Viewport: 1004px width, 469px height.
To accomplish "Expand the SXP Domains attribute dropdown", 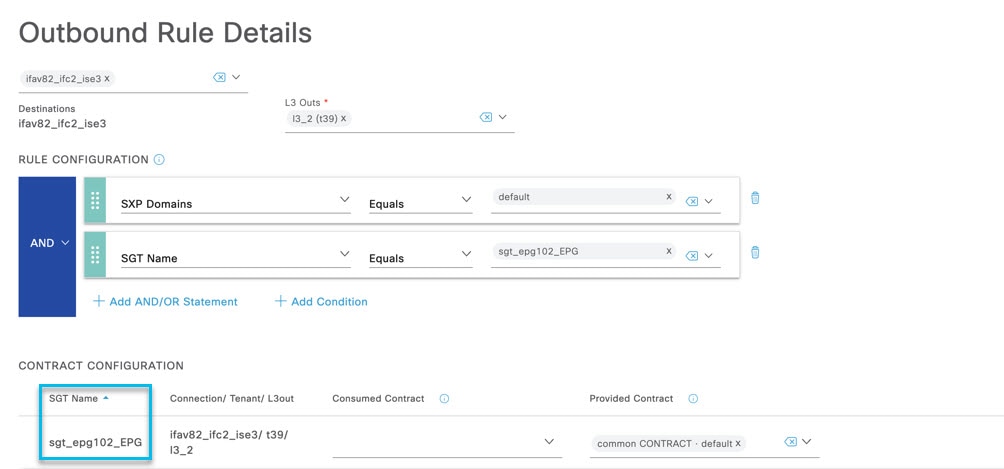I will tap(235, 202).
